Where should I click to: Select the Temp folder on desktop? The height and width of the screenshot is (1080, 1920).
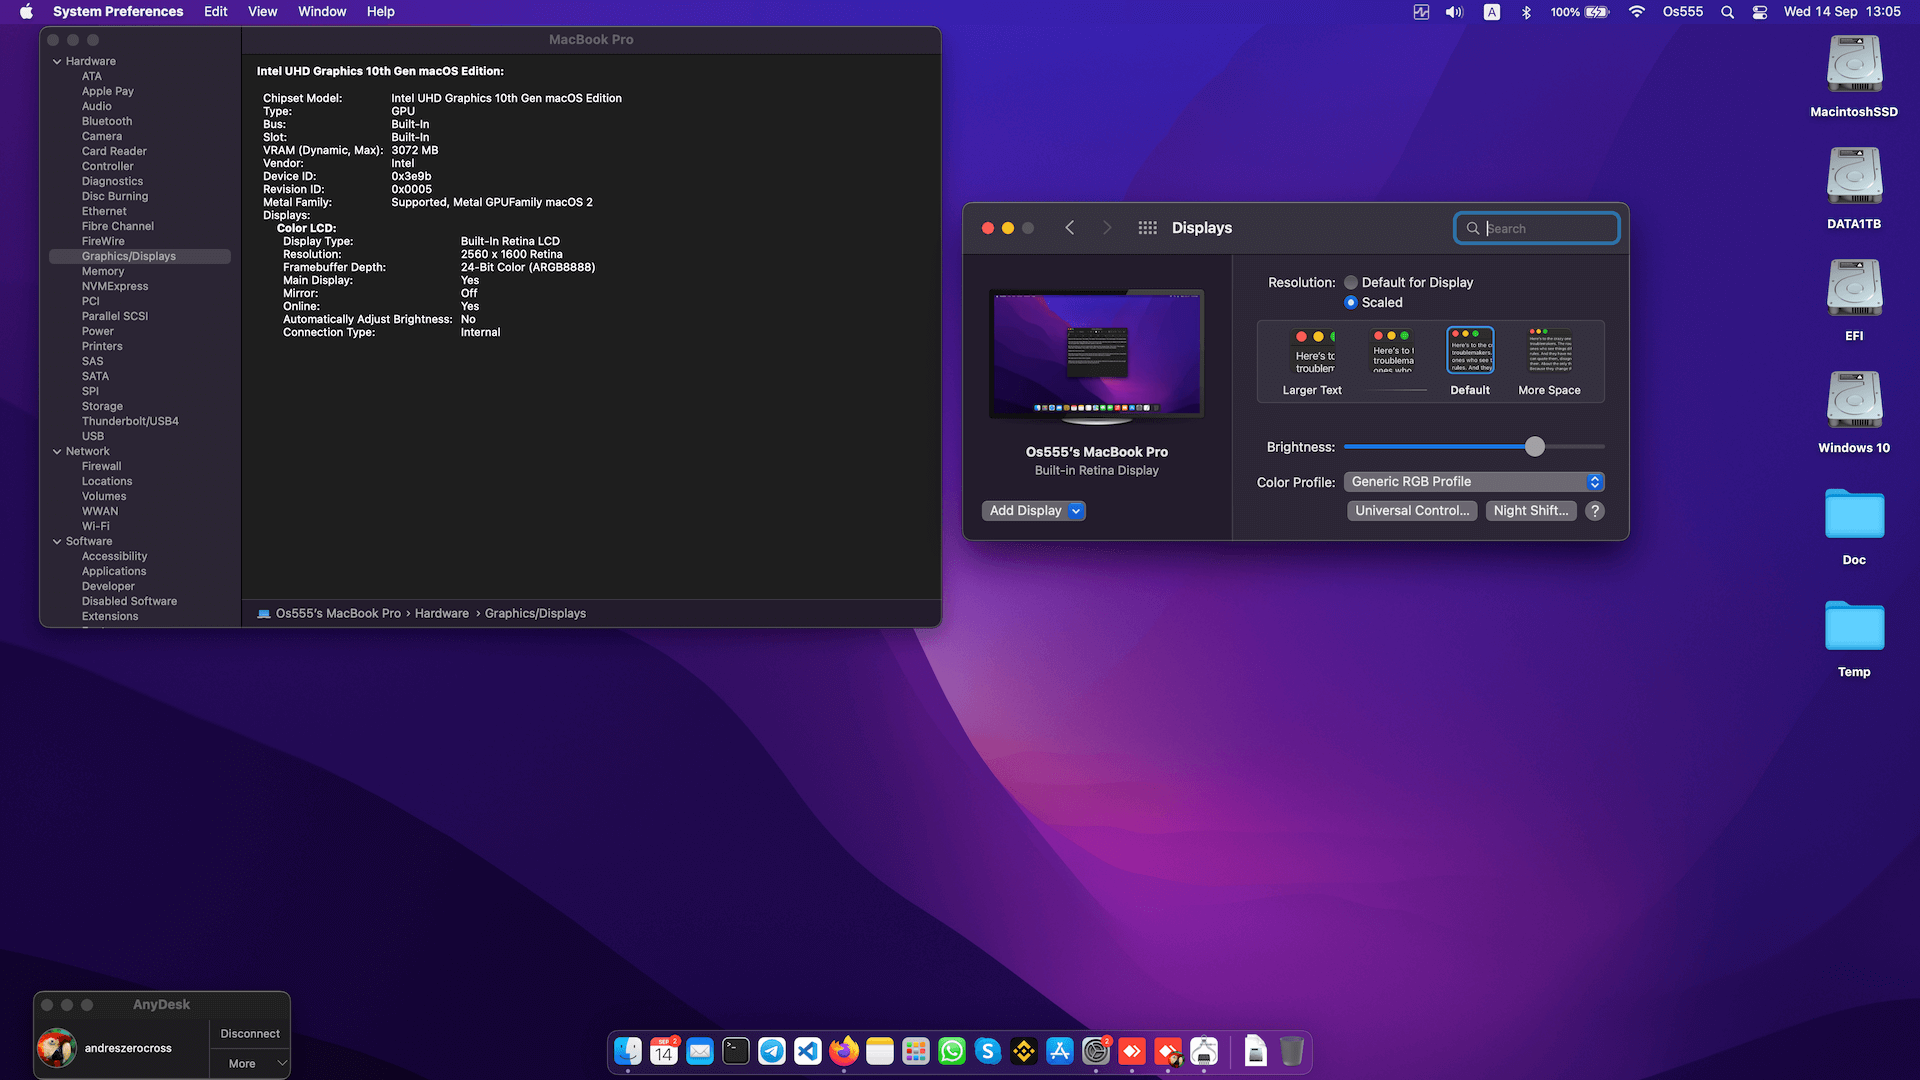coord(1854,638)
